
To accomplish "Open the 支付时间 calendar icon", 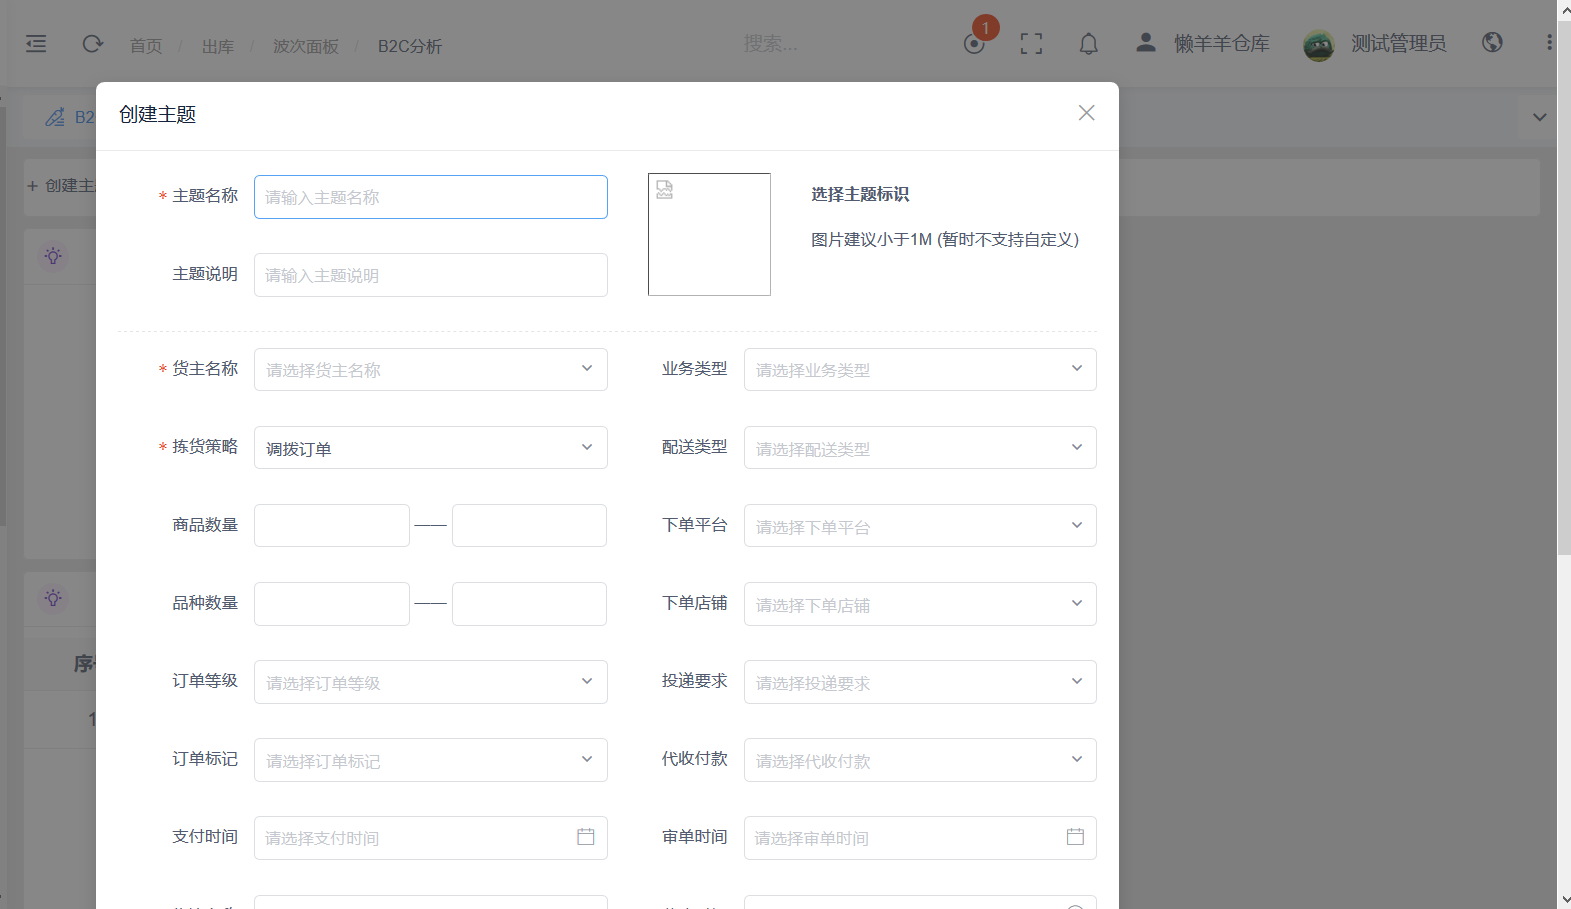I will 586,837.
